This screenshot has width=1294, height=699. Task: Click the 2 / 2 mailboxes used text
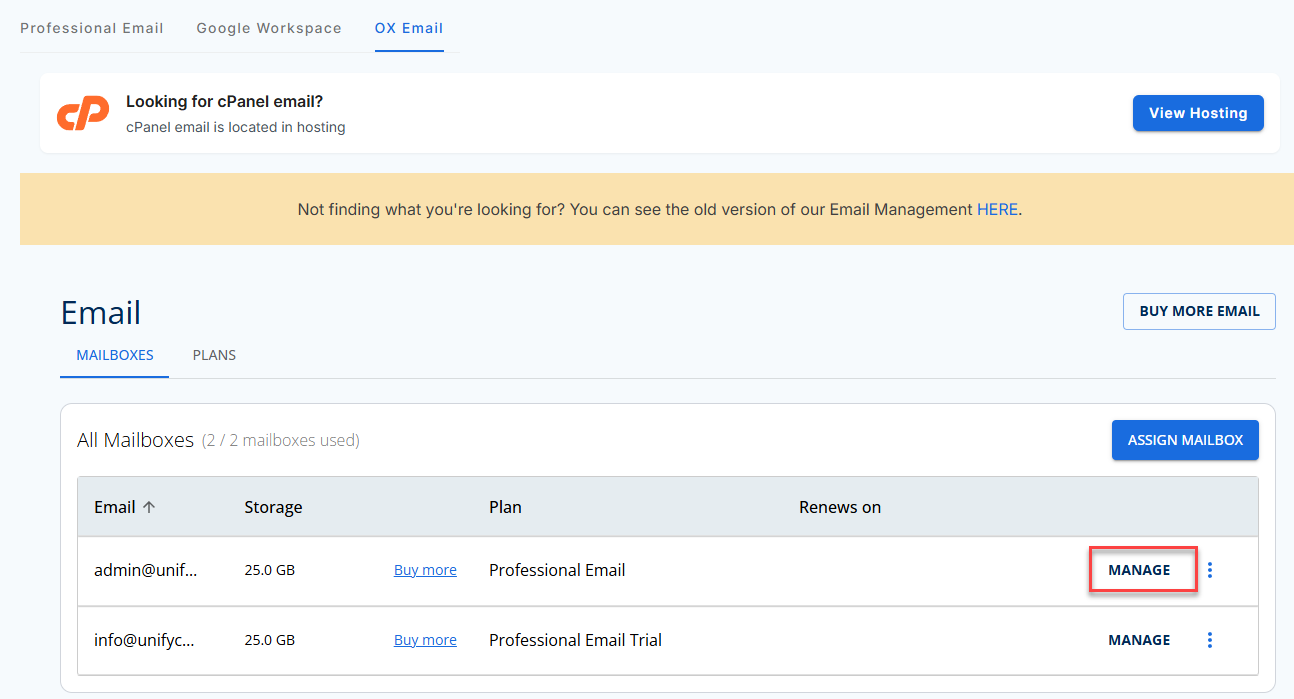point(281,440)
